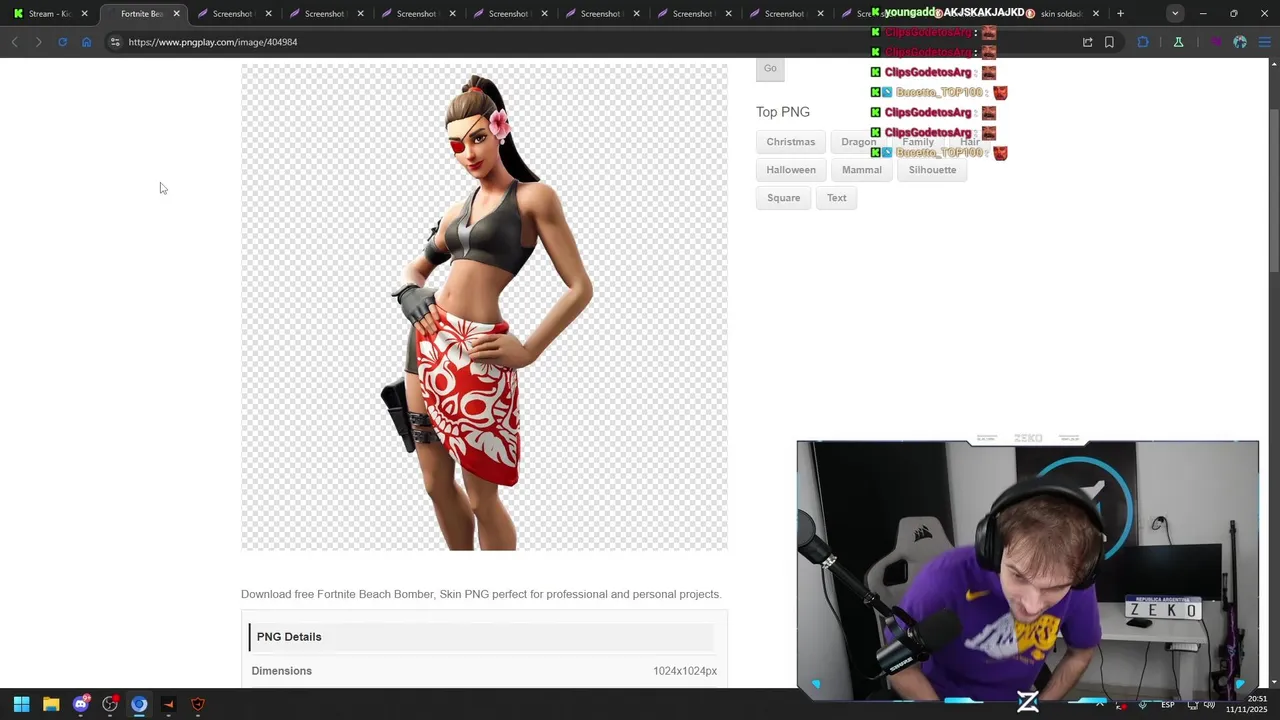
Task: Open the browser home page
Action: pos(86,42)
